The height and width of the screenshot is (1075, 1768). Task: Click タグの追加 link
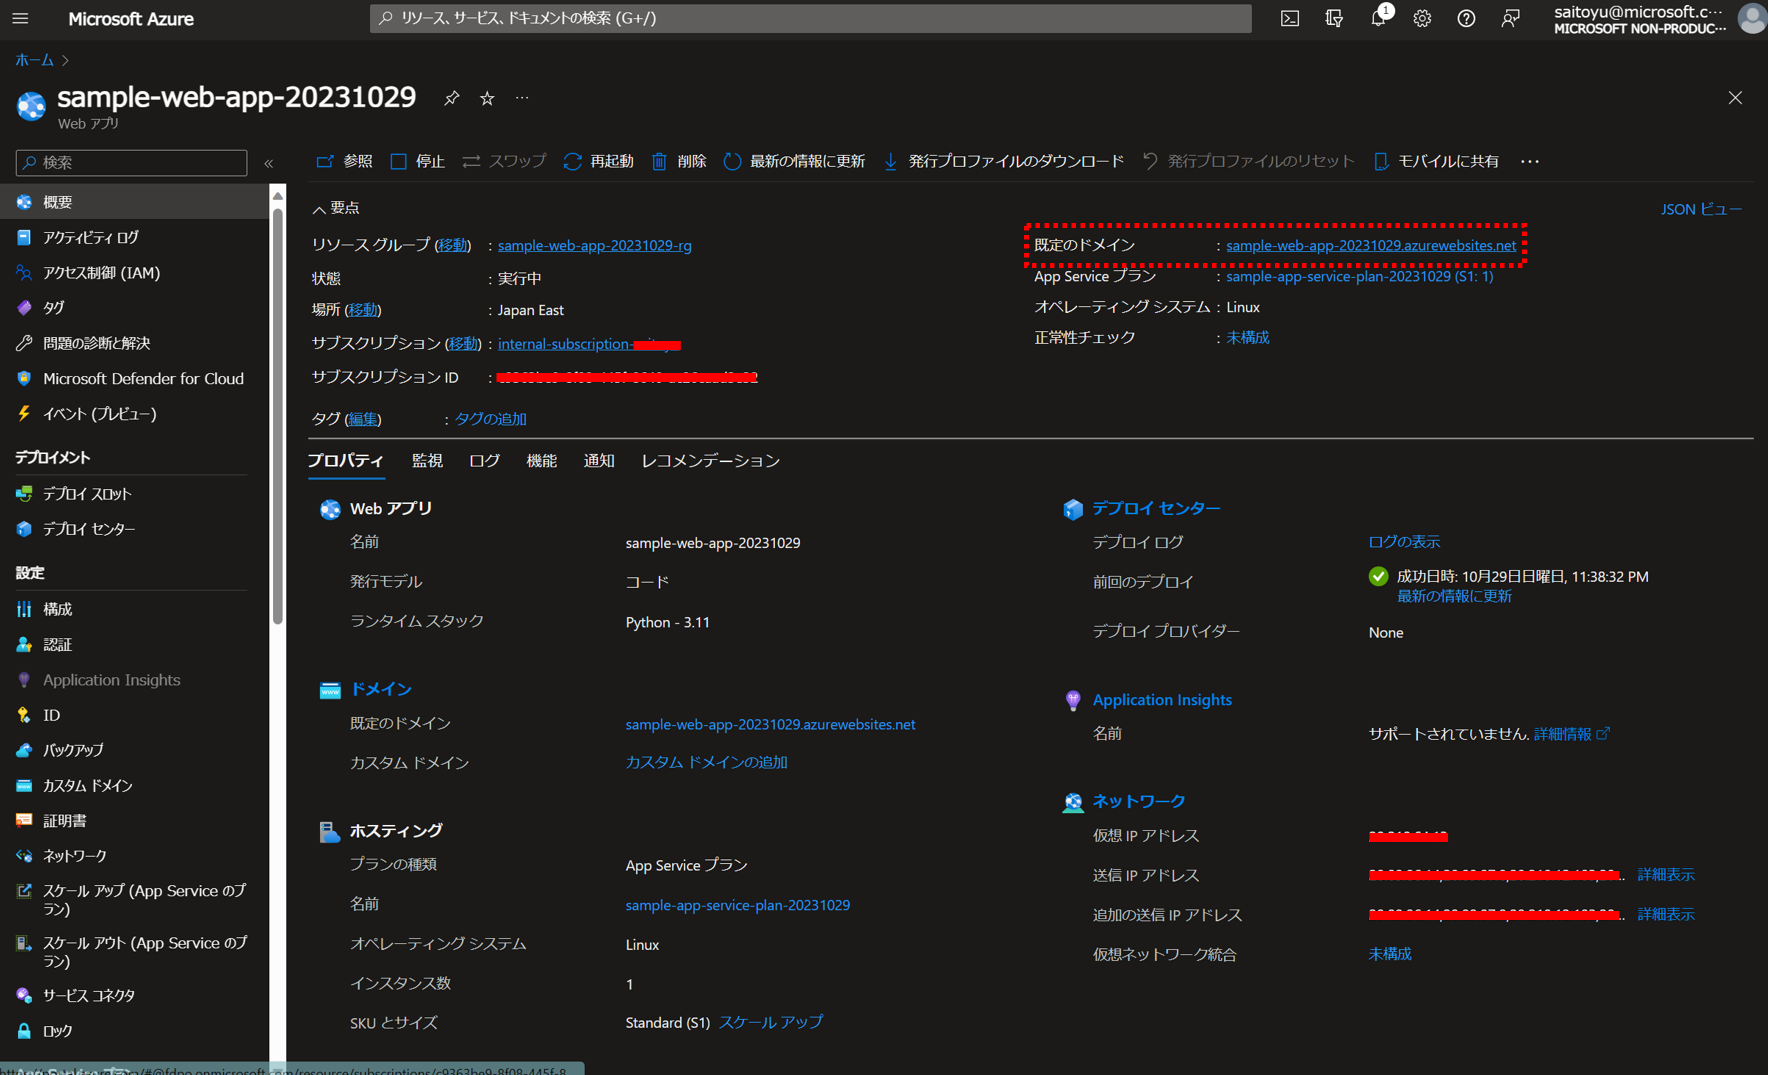coord(490,419)
